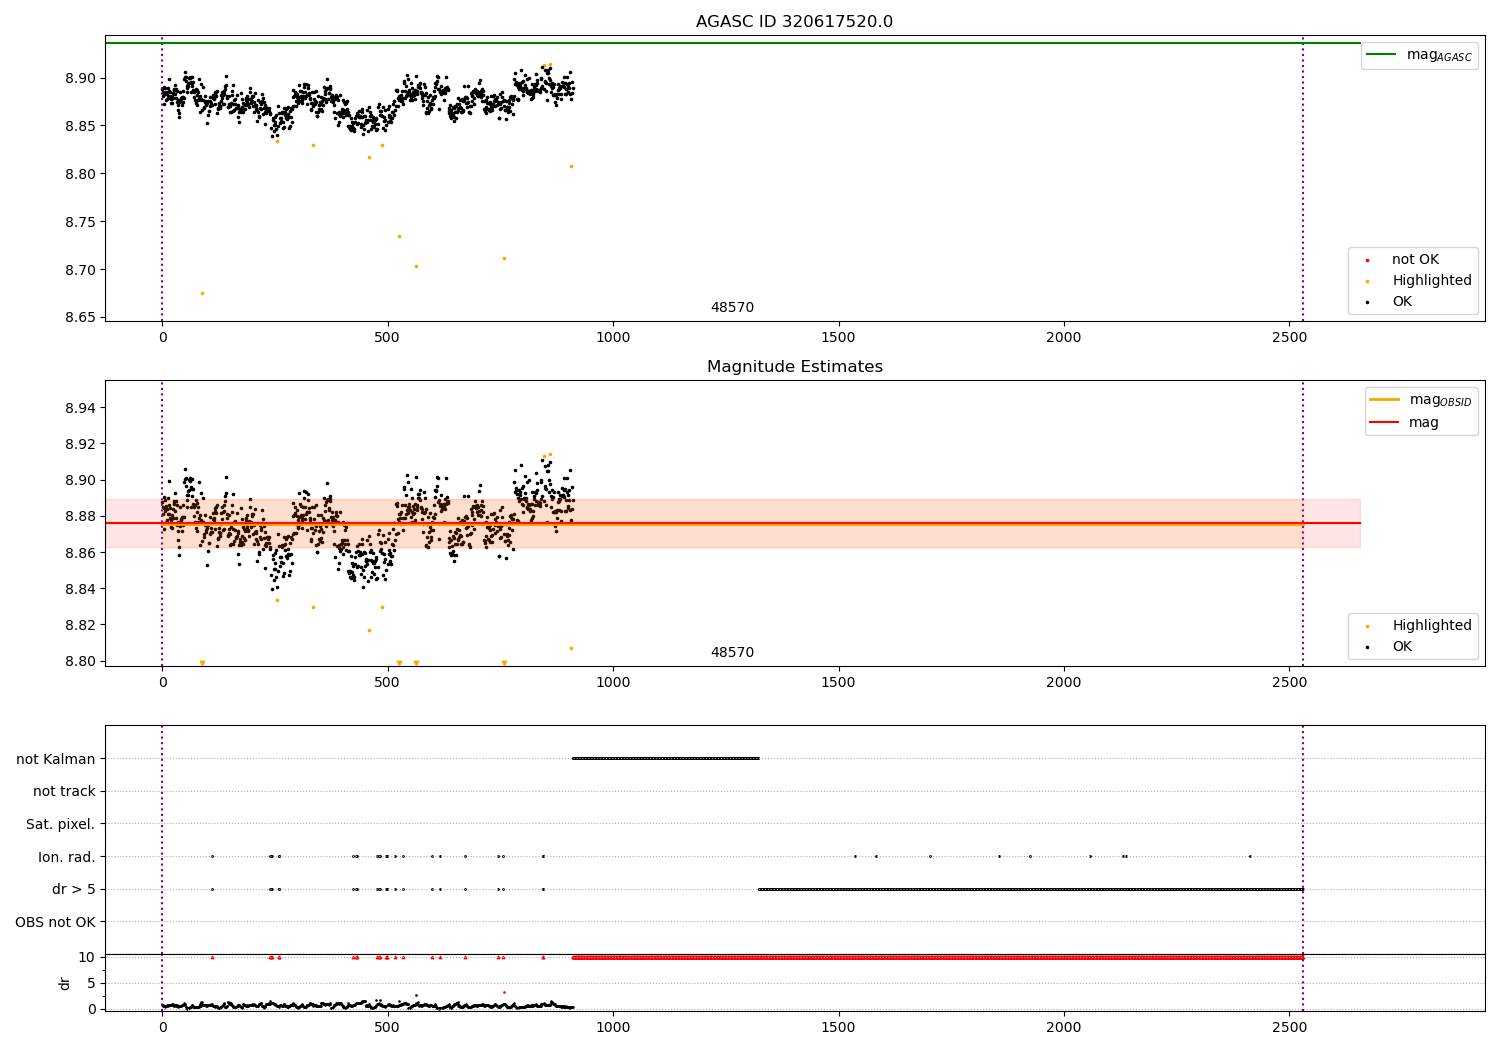The width and height of the screenshot is (1500, 1050).
Task: Click the 48570 label in the top plot
Action: 732,308
